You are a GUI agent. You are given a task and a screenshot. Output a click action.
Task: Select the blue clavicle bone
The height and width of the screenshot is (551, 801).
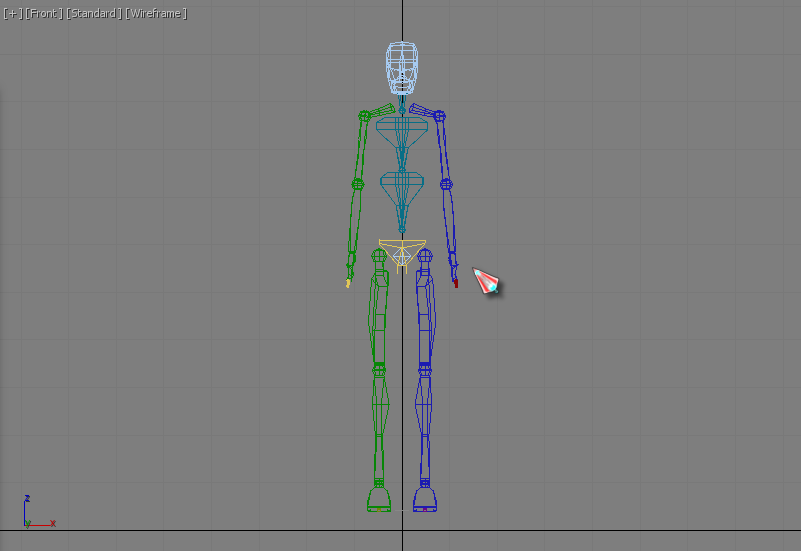click(424, 111)
